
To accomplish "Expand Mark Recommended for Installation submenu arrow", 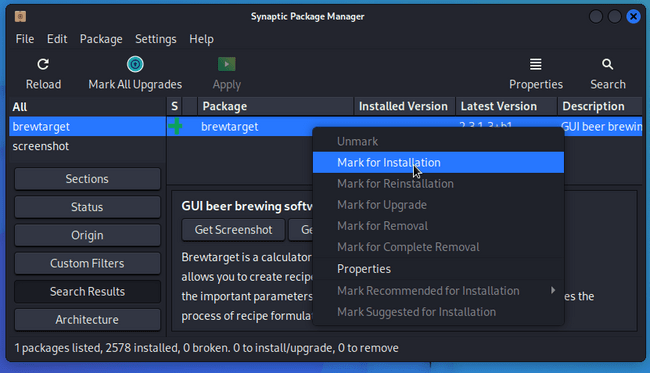I will [553, 290].
